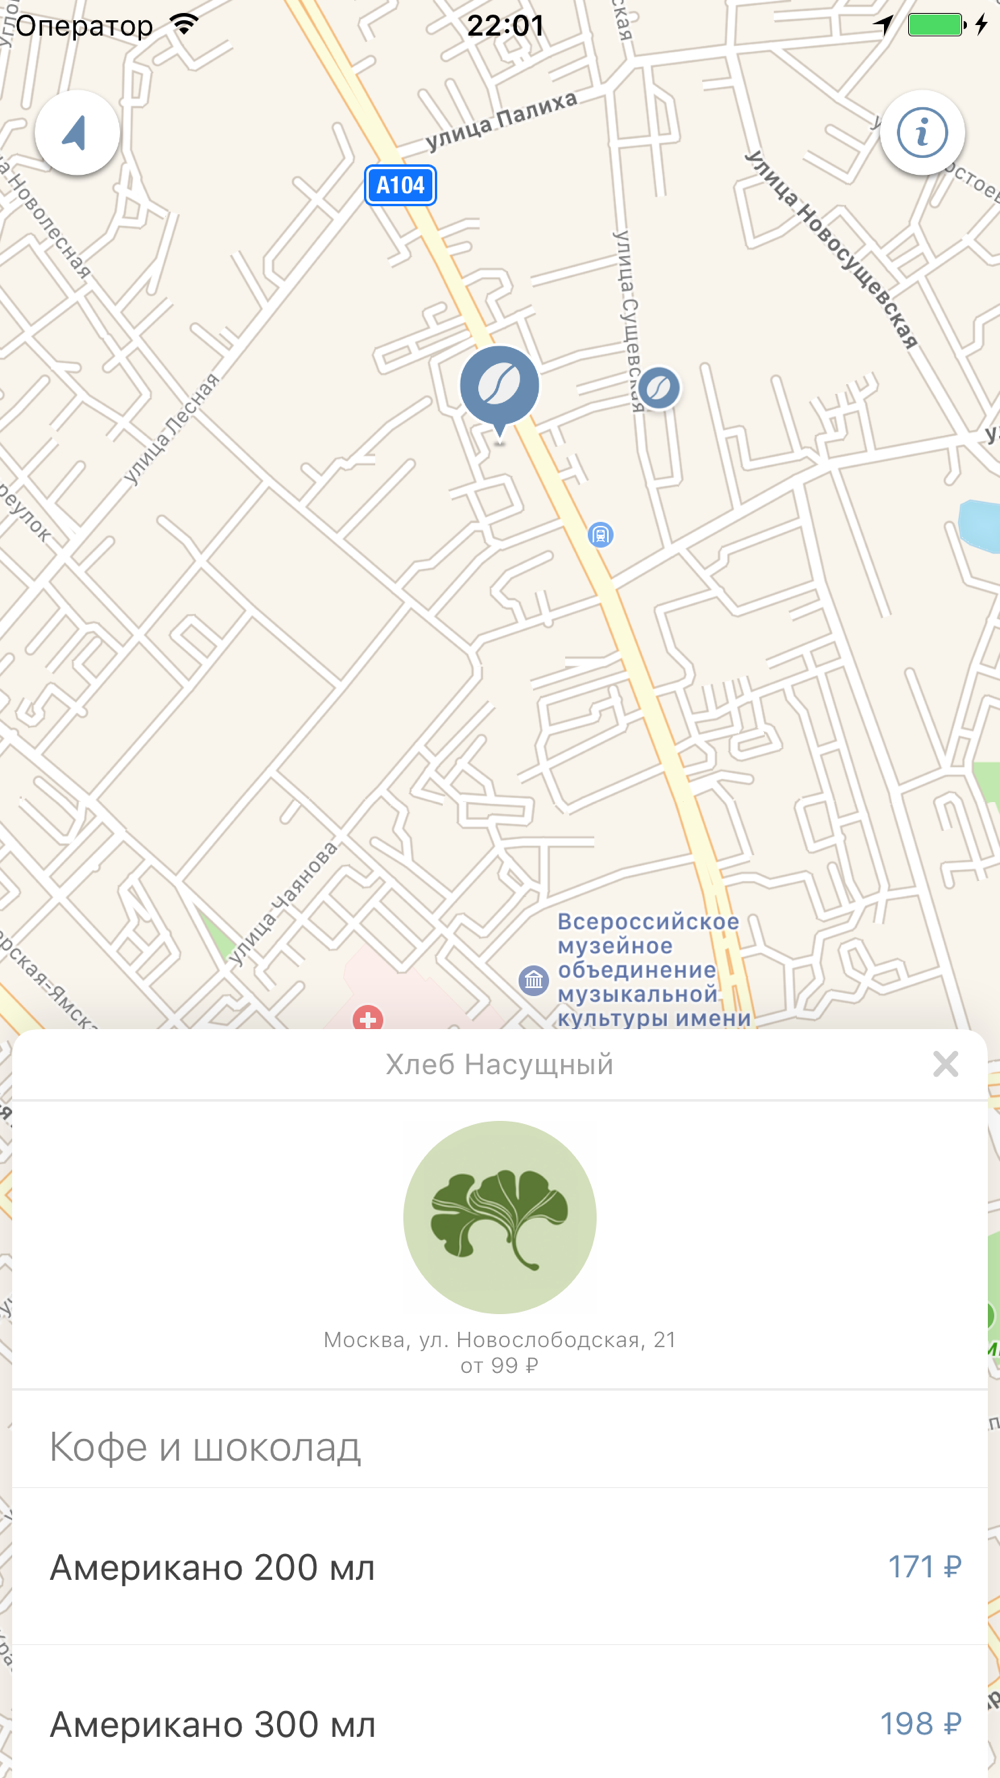Image resolution: width=1000 pixels, height=1778 pixels.
Task: Tap the 171 ₽ price
Action: 925,1566
